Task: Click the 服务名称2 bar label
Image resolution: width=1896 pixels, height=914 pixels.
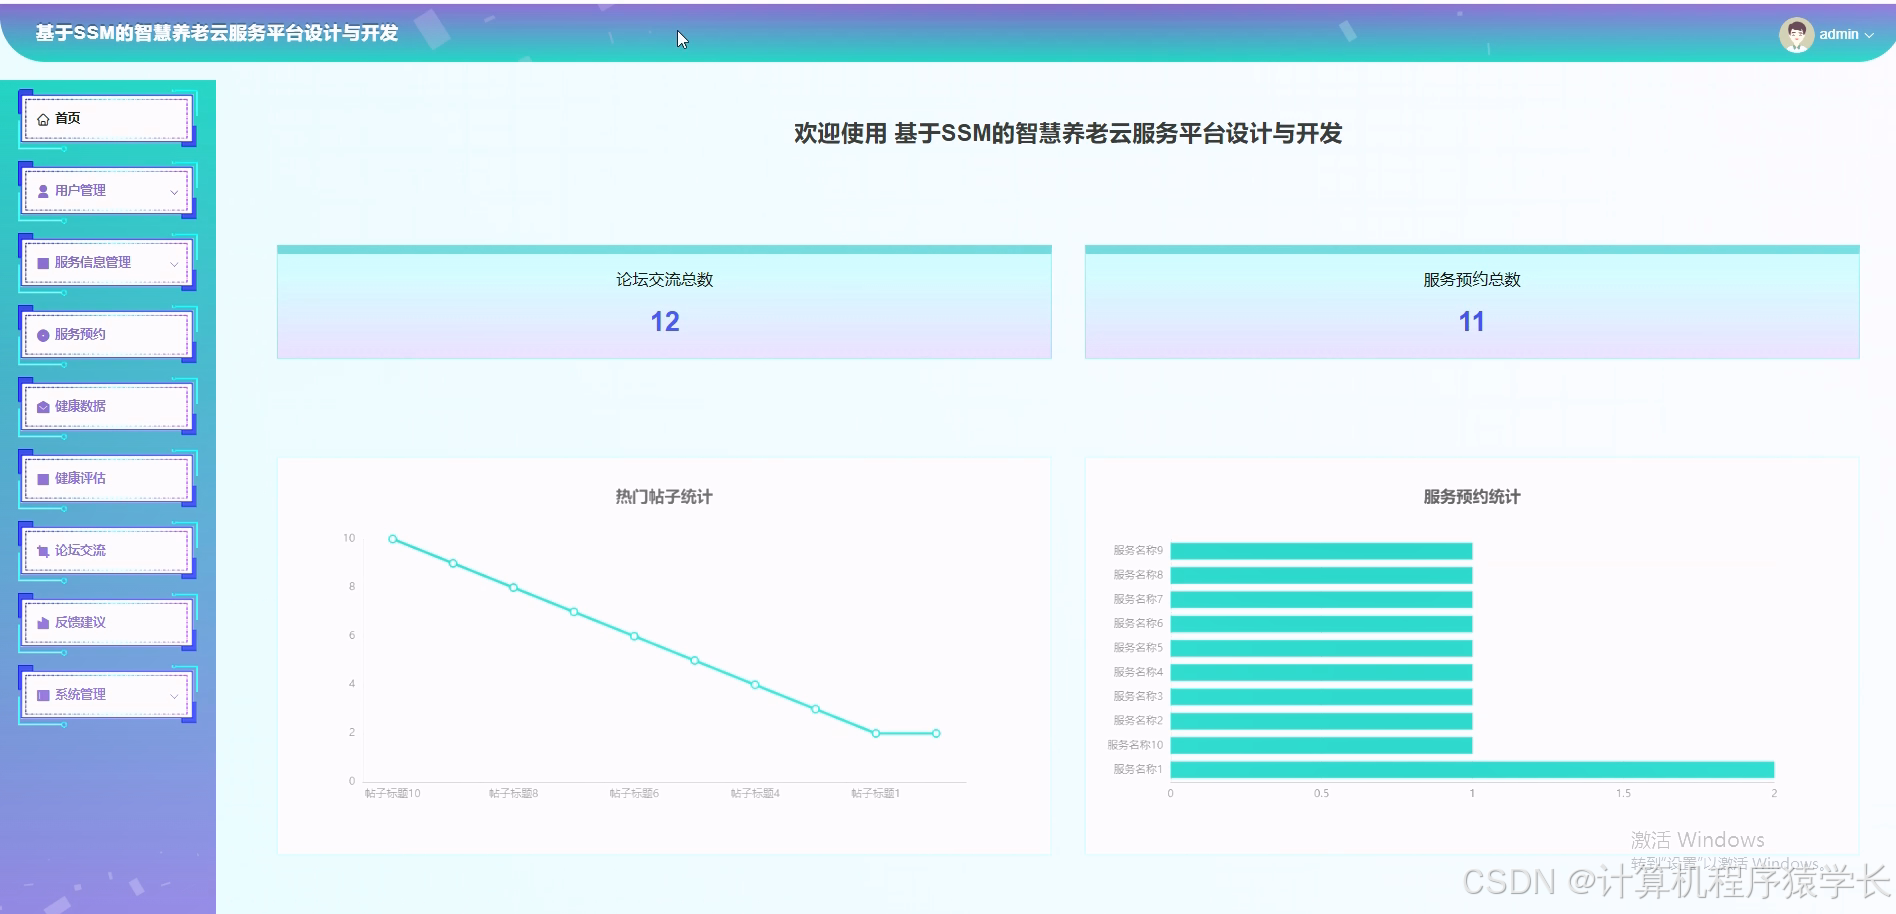Action: click(1138, 721)
